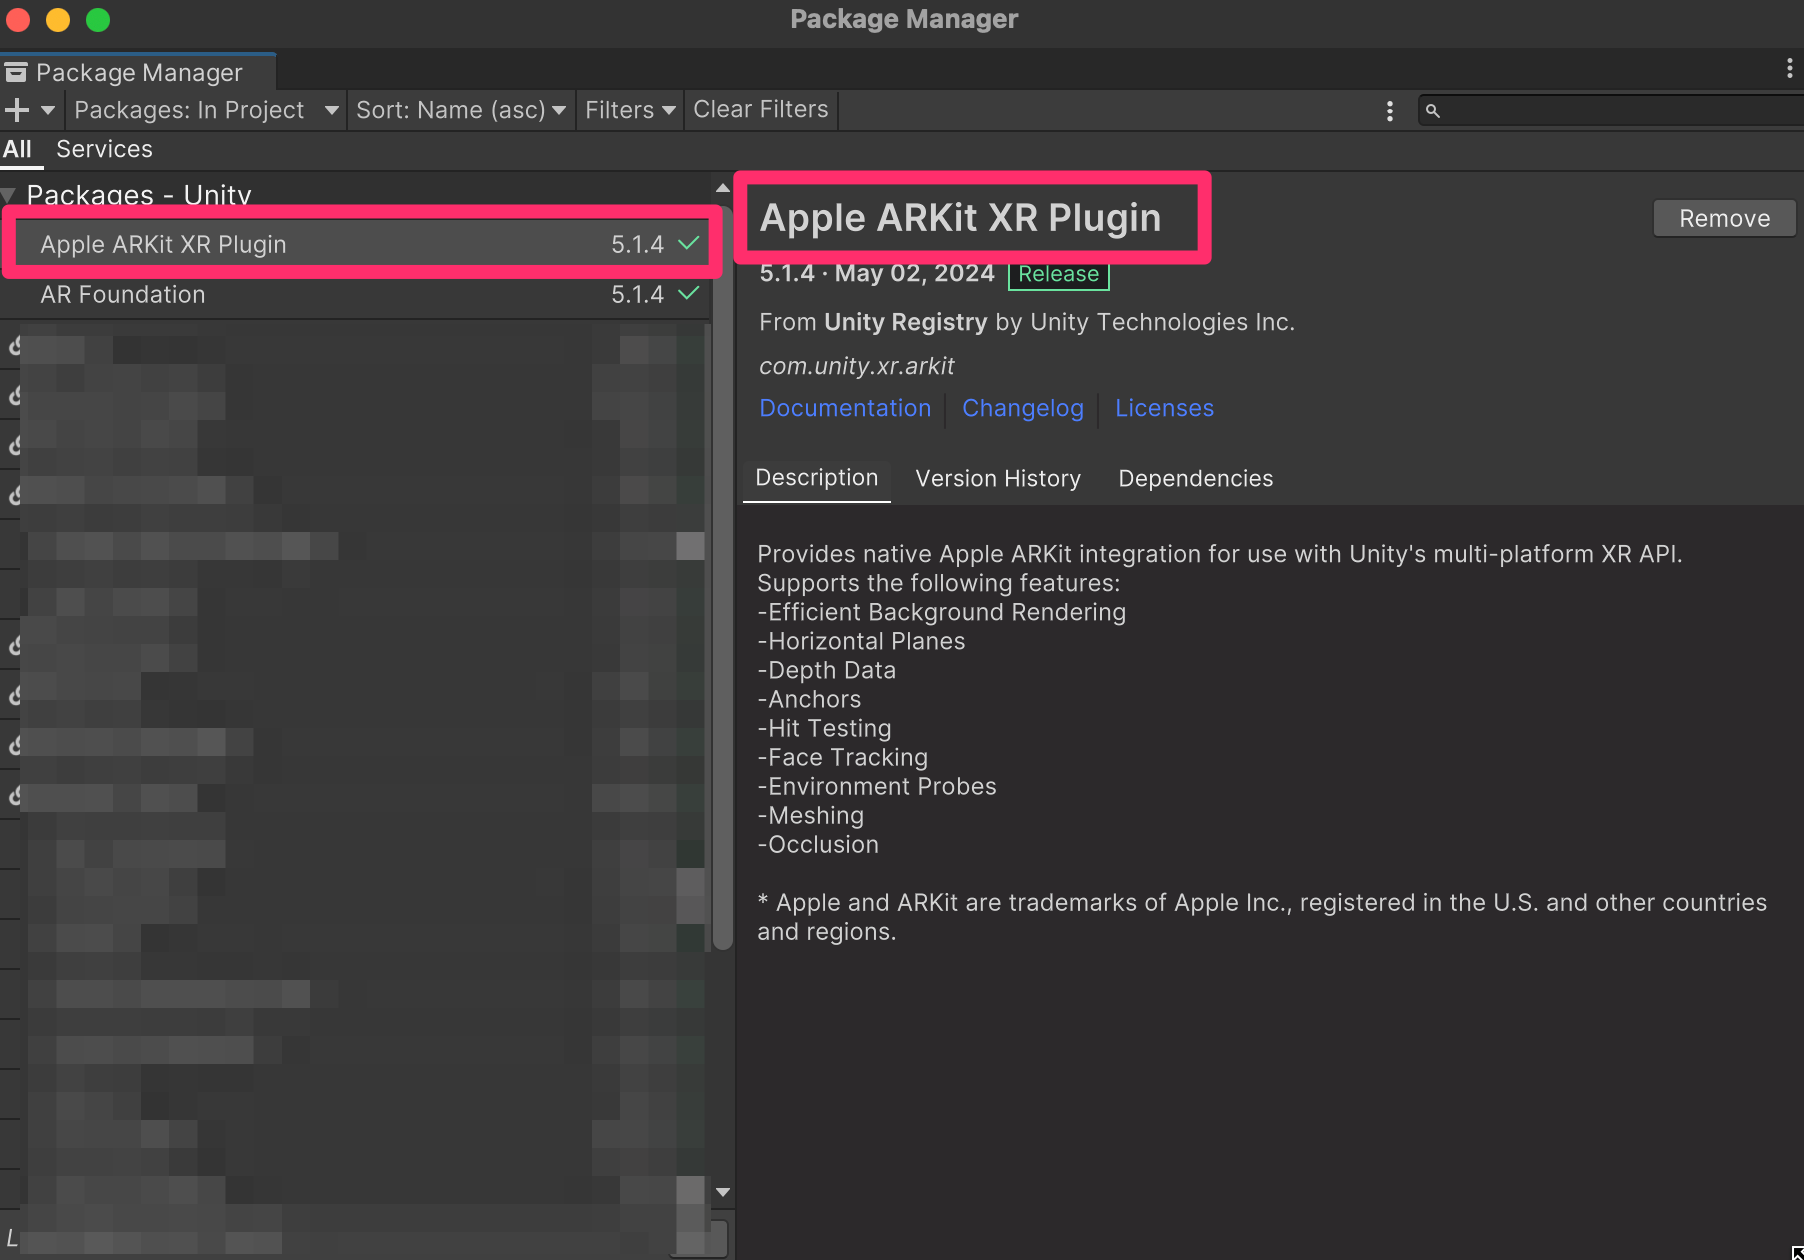Click the '-Efficient Background Rendering' feature line

pyautogui.click(x=942, y=612)
